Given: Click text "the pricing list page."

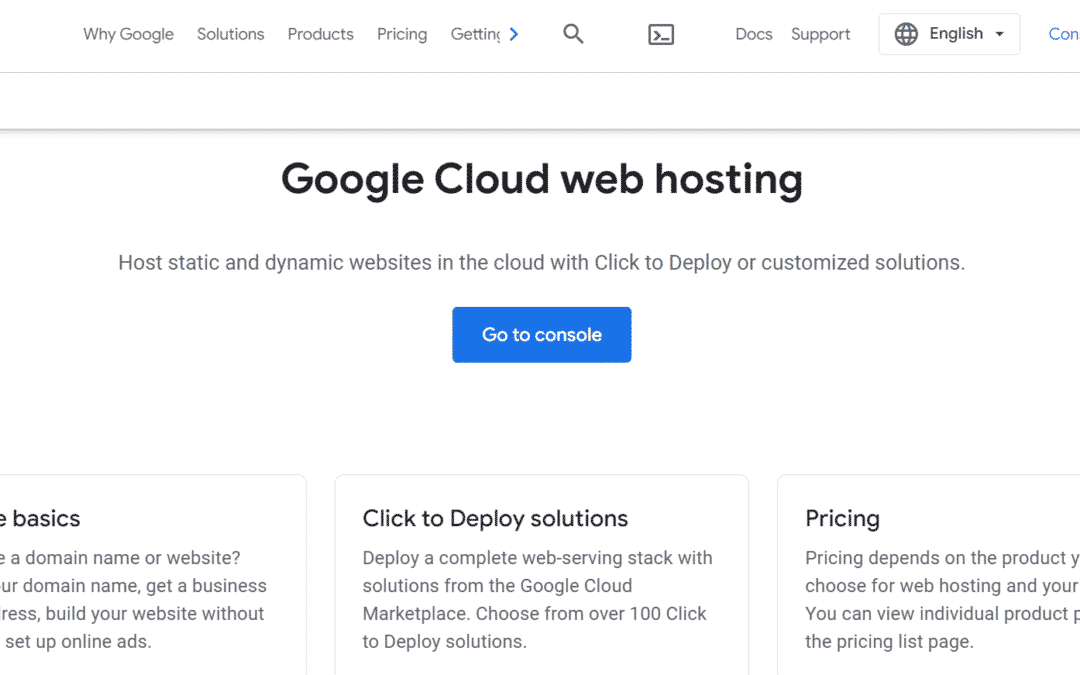Looking at the screenshot, I should pos(889,642).
